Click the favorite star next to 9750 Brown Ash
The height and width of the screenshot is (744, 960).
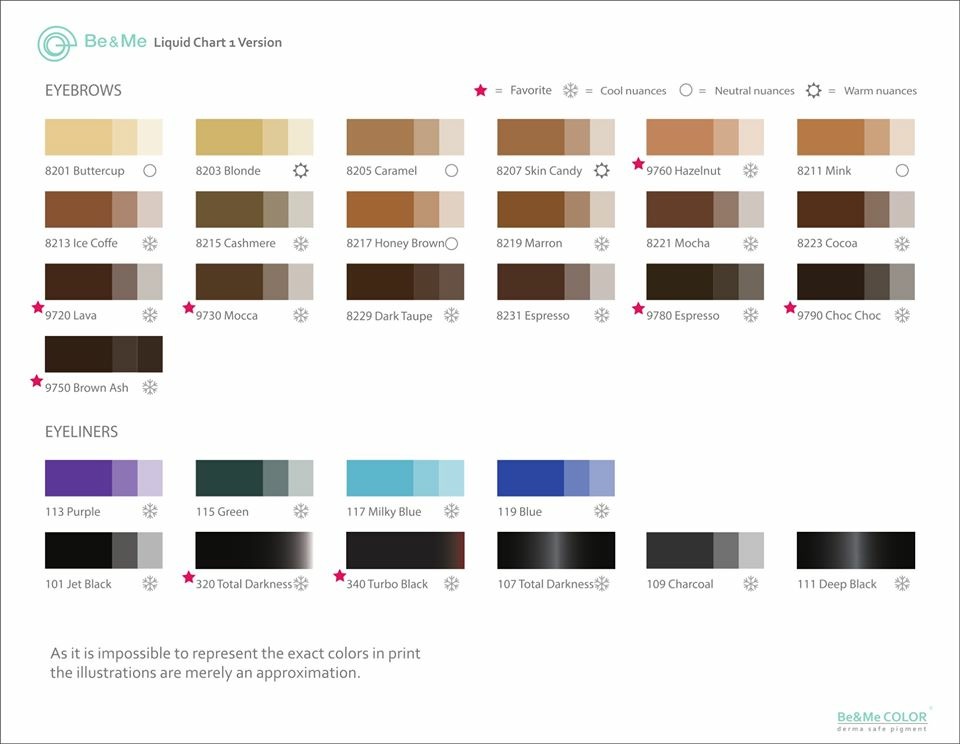pyautogui.click(x=37, y=381)
